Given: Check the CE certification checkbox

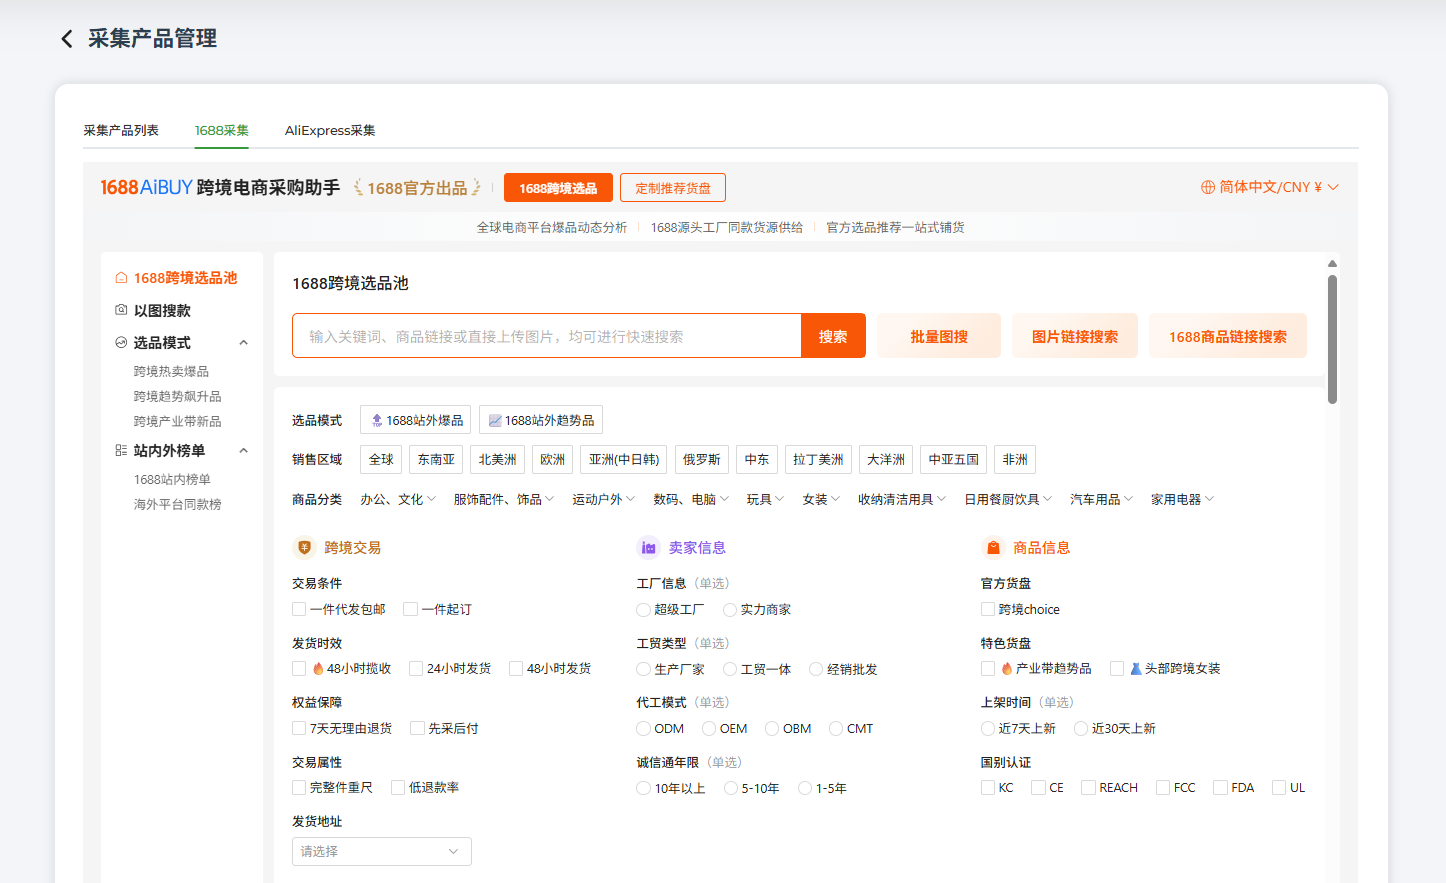Looking at the screenshot, I should 1038,787.
